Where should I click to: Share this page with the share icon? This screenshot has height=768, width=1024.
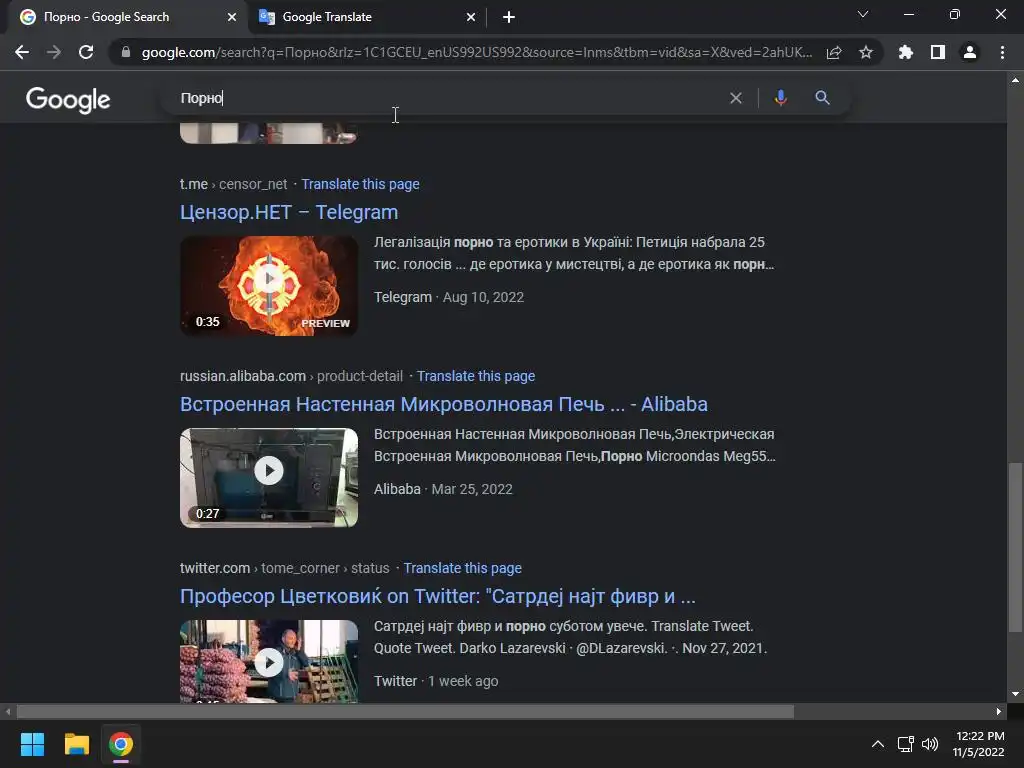pos(834,52)
